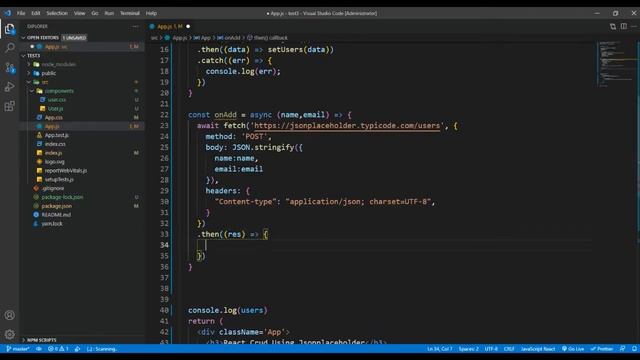Open index.css in the file tree
640x360 pixels.
55,144
